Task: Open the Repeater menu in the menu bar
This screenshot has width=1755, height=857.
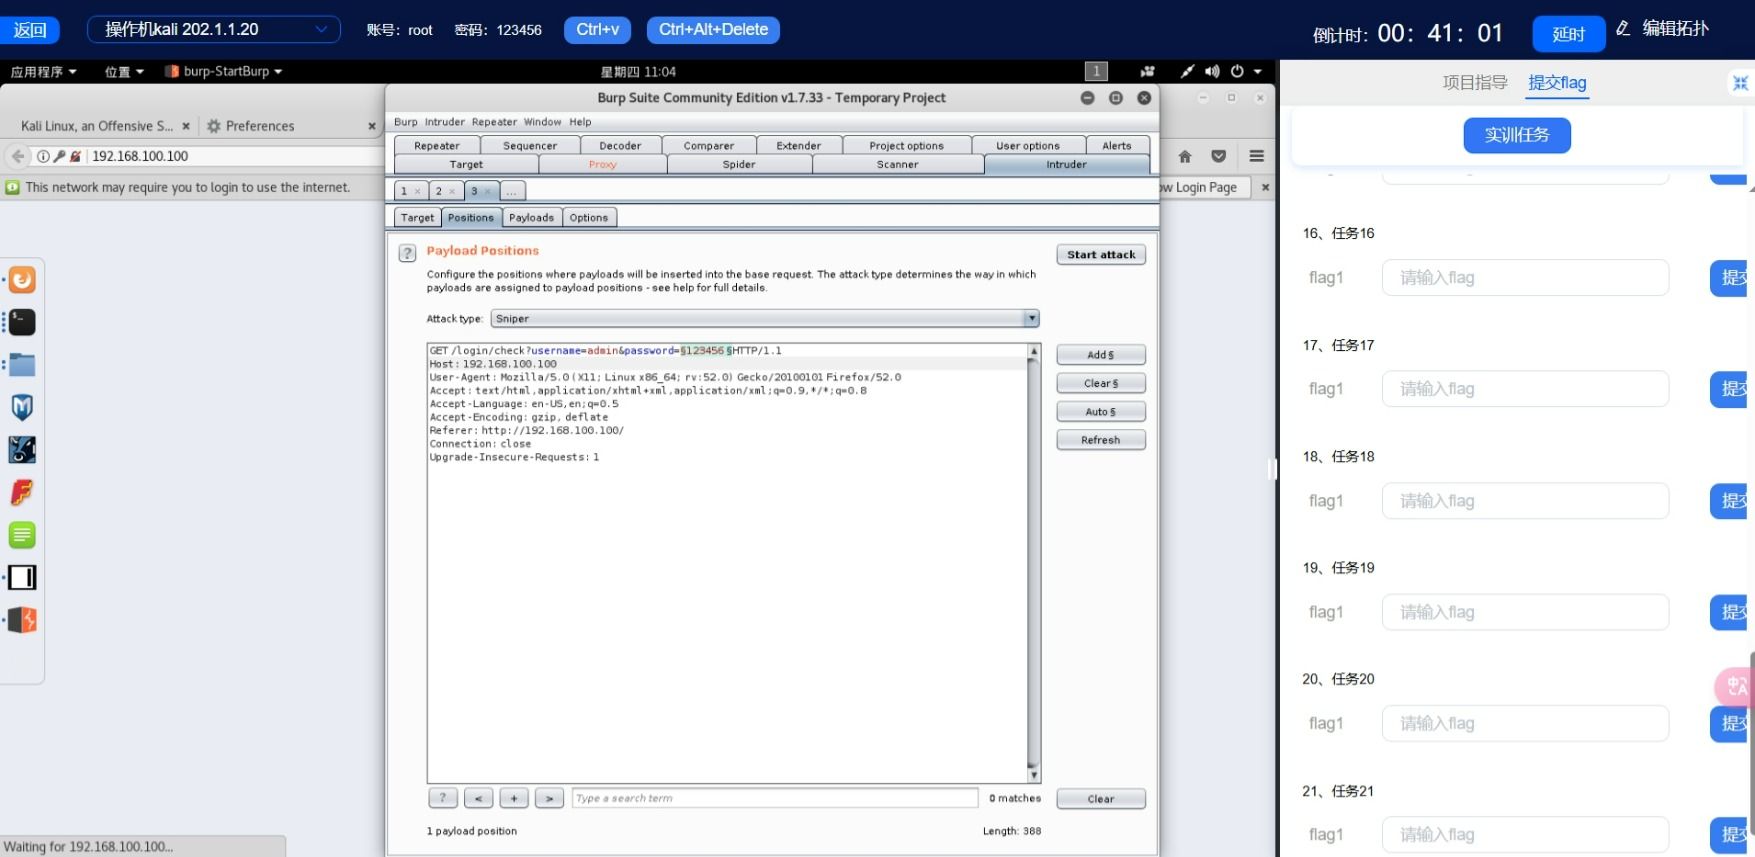Action: coord(494,122)
